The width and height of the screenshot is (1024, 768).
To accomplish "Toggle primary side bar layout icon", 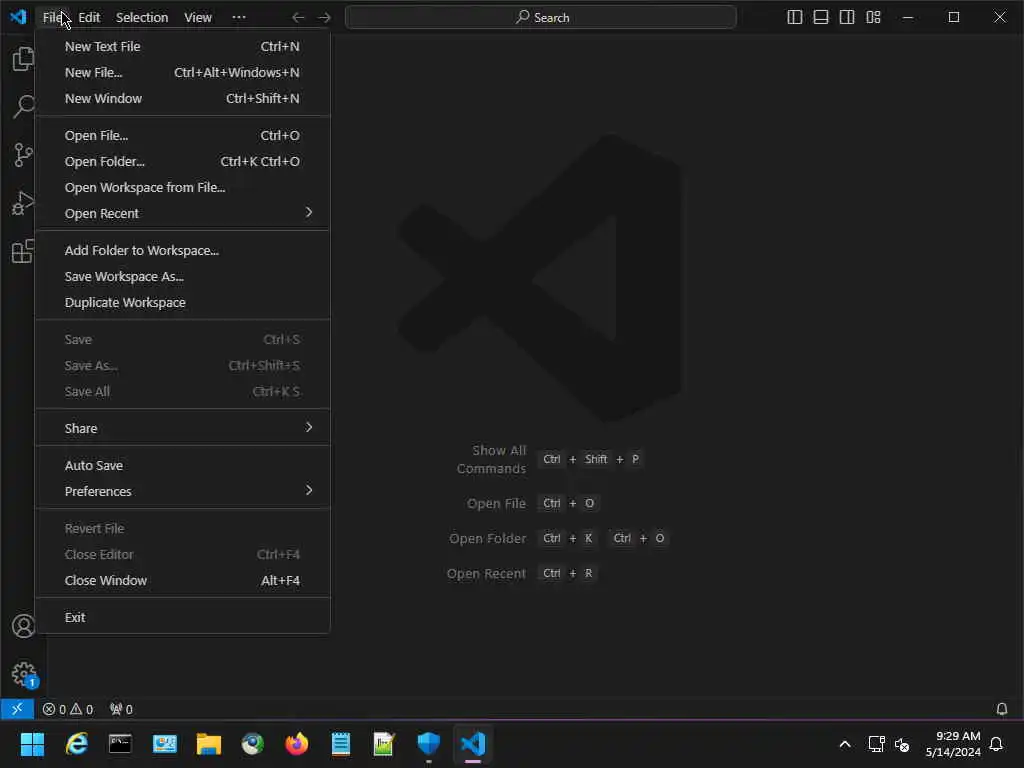I will pyautogui.click(x=795, y=18).
